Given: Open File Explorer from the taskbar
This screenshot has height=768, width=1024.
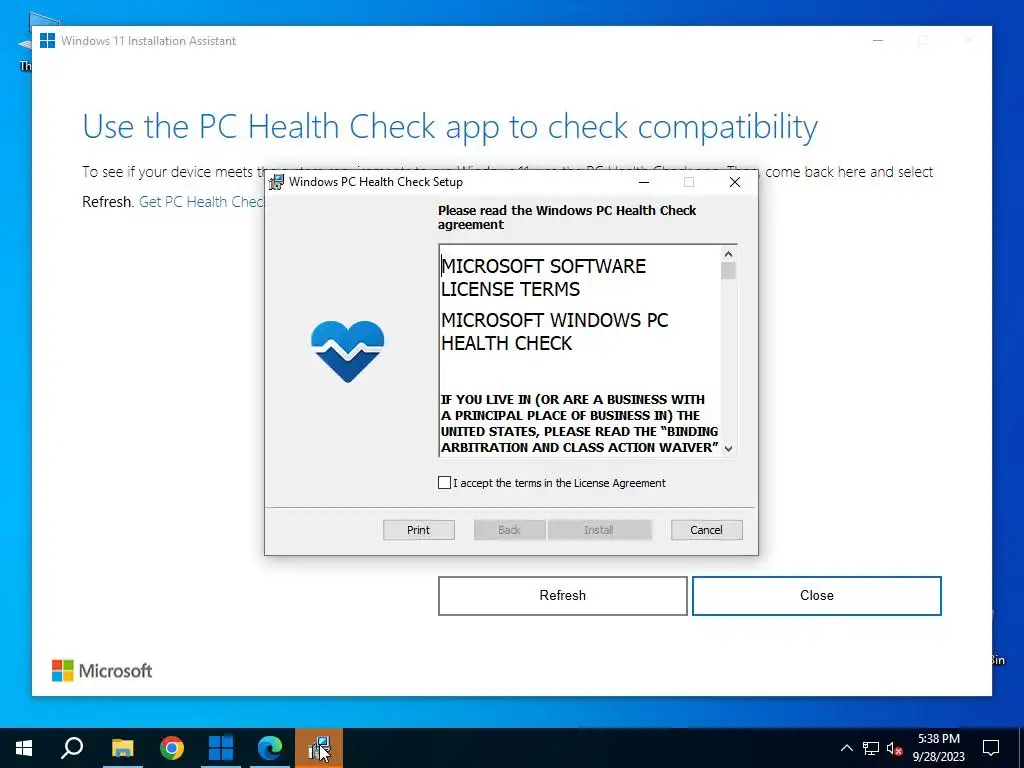Looking at the screenshot, I should tap(122, 748).
